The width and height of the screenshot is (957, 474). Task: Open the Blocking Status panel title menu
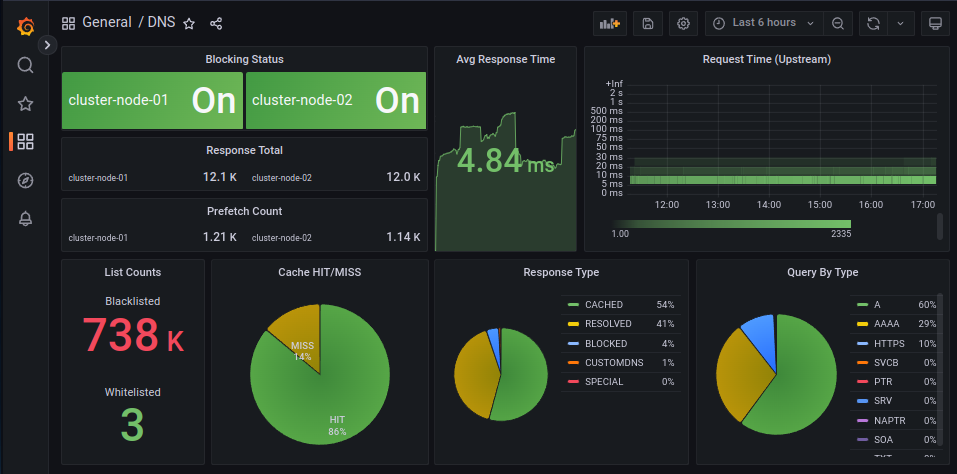[x=244, y=59]
